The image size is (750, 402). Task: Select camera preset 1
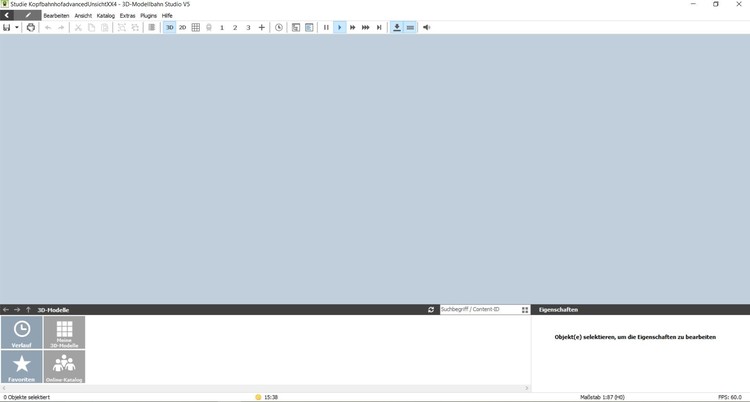[222, 28]
